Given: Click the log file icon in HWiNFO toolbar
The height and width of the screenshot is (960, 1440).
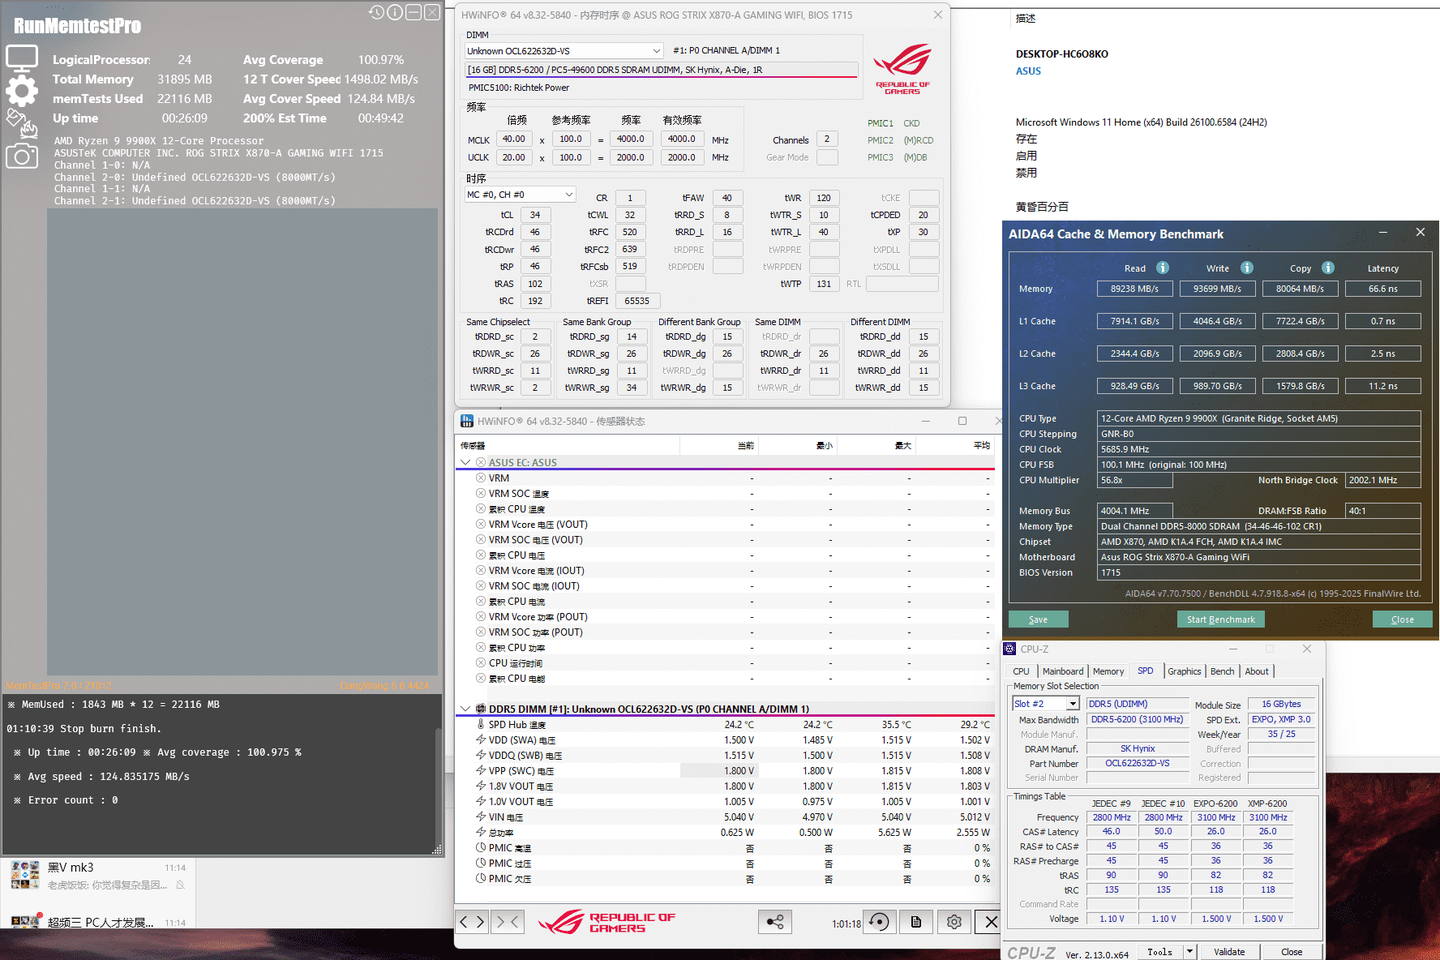Looking at the screenshot, I should coord(916,922).
